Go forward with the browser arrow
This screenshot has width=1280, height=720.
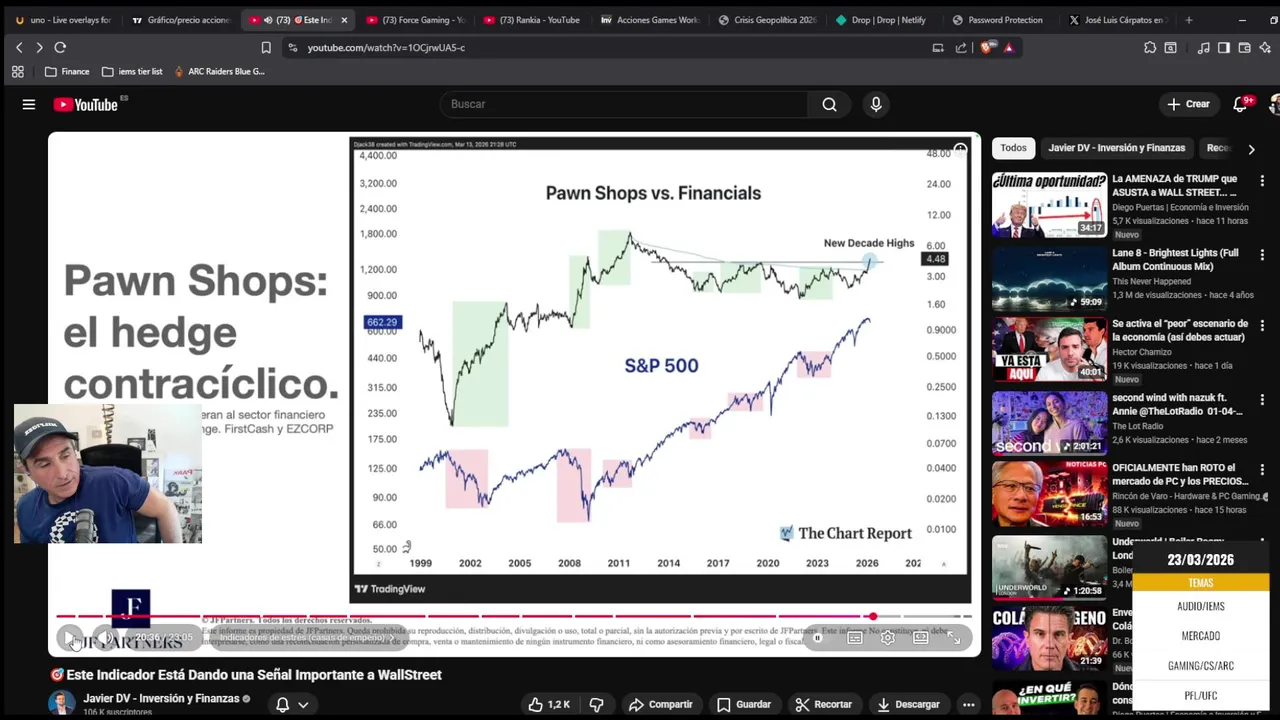[39, 47]
